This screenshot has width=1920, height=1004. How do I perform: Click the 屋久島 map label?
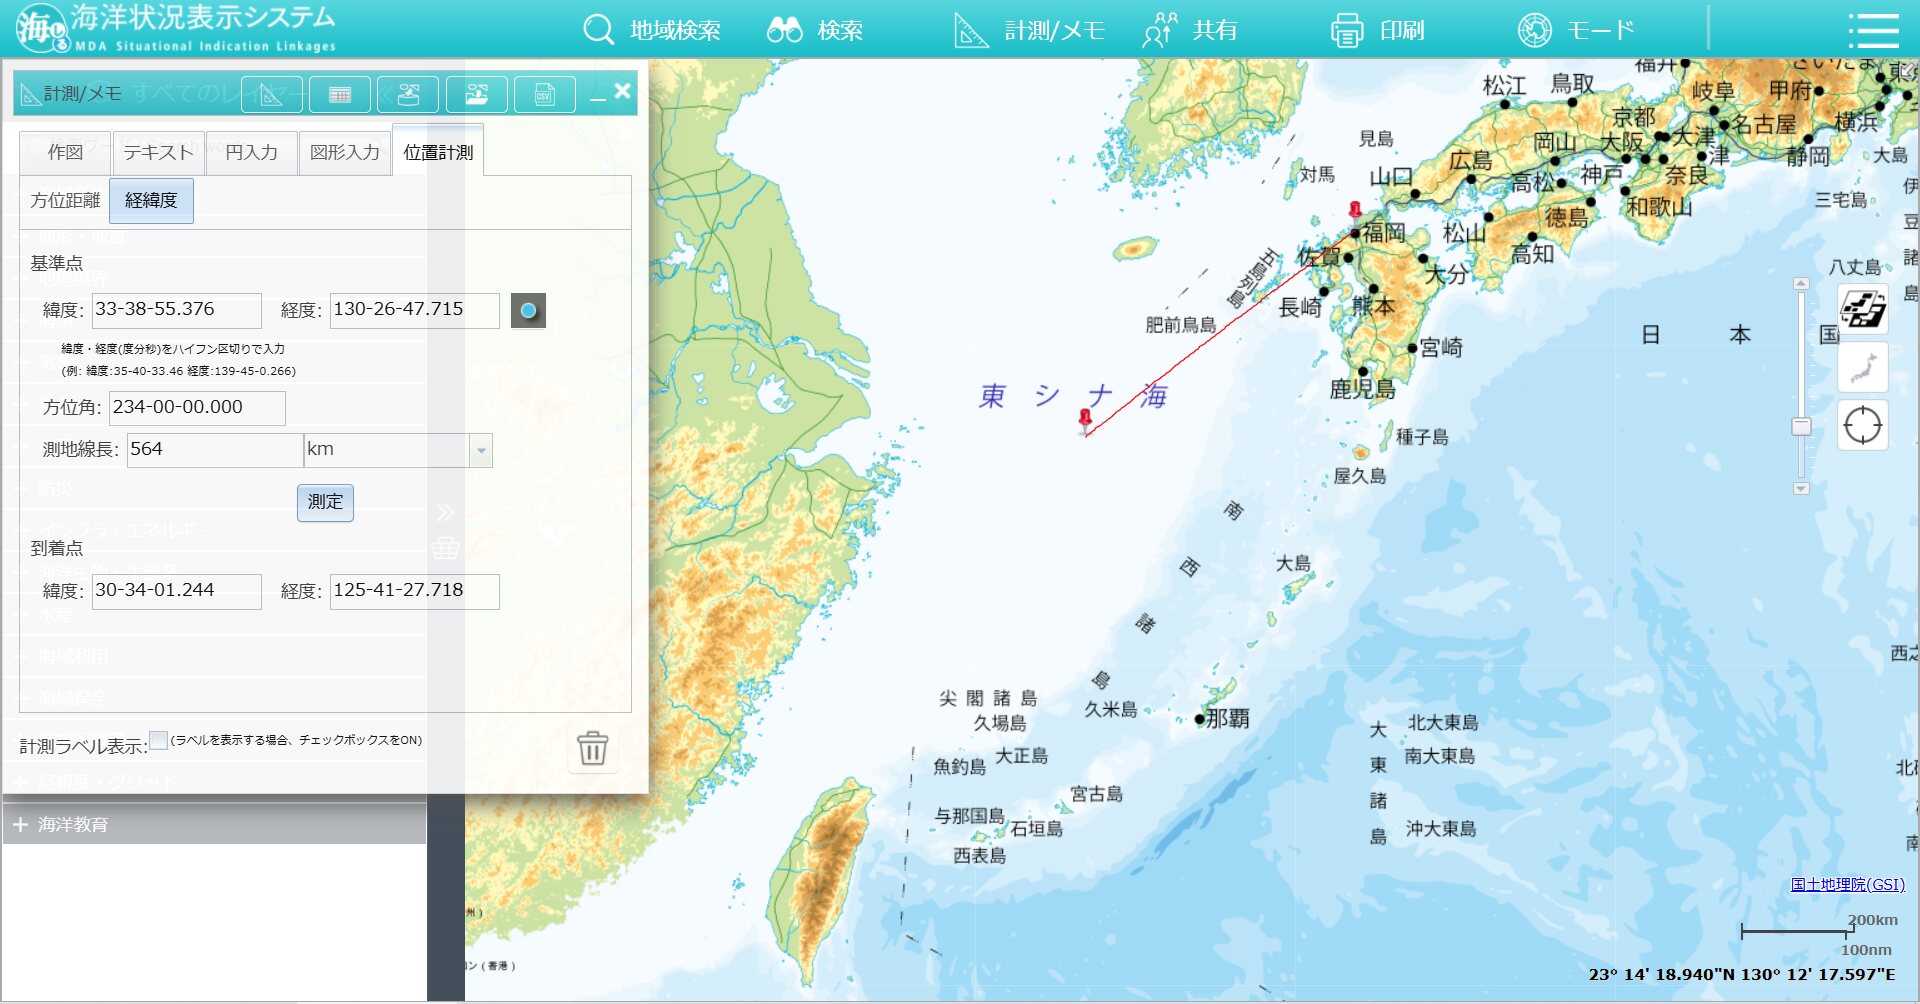tap(1360, 476)
